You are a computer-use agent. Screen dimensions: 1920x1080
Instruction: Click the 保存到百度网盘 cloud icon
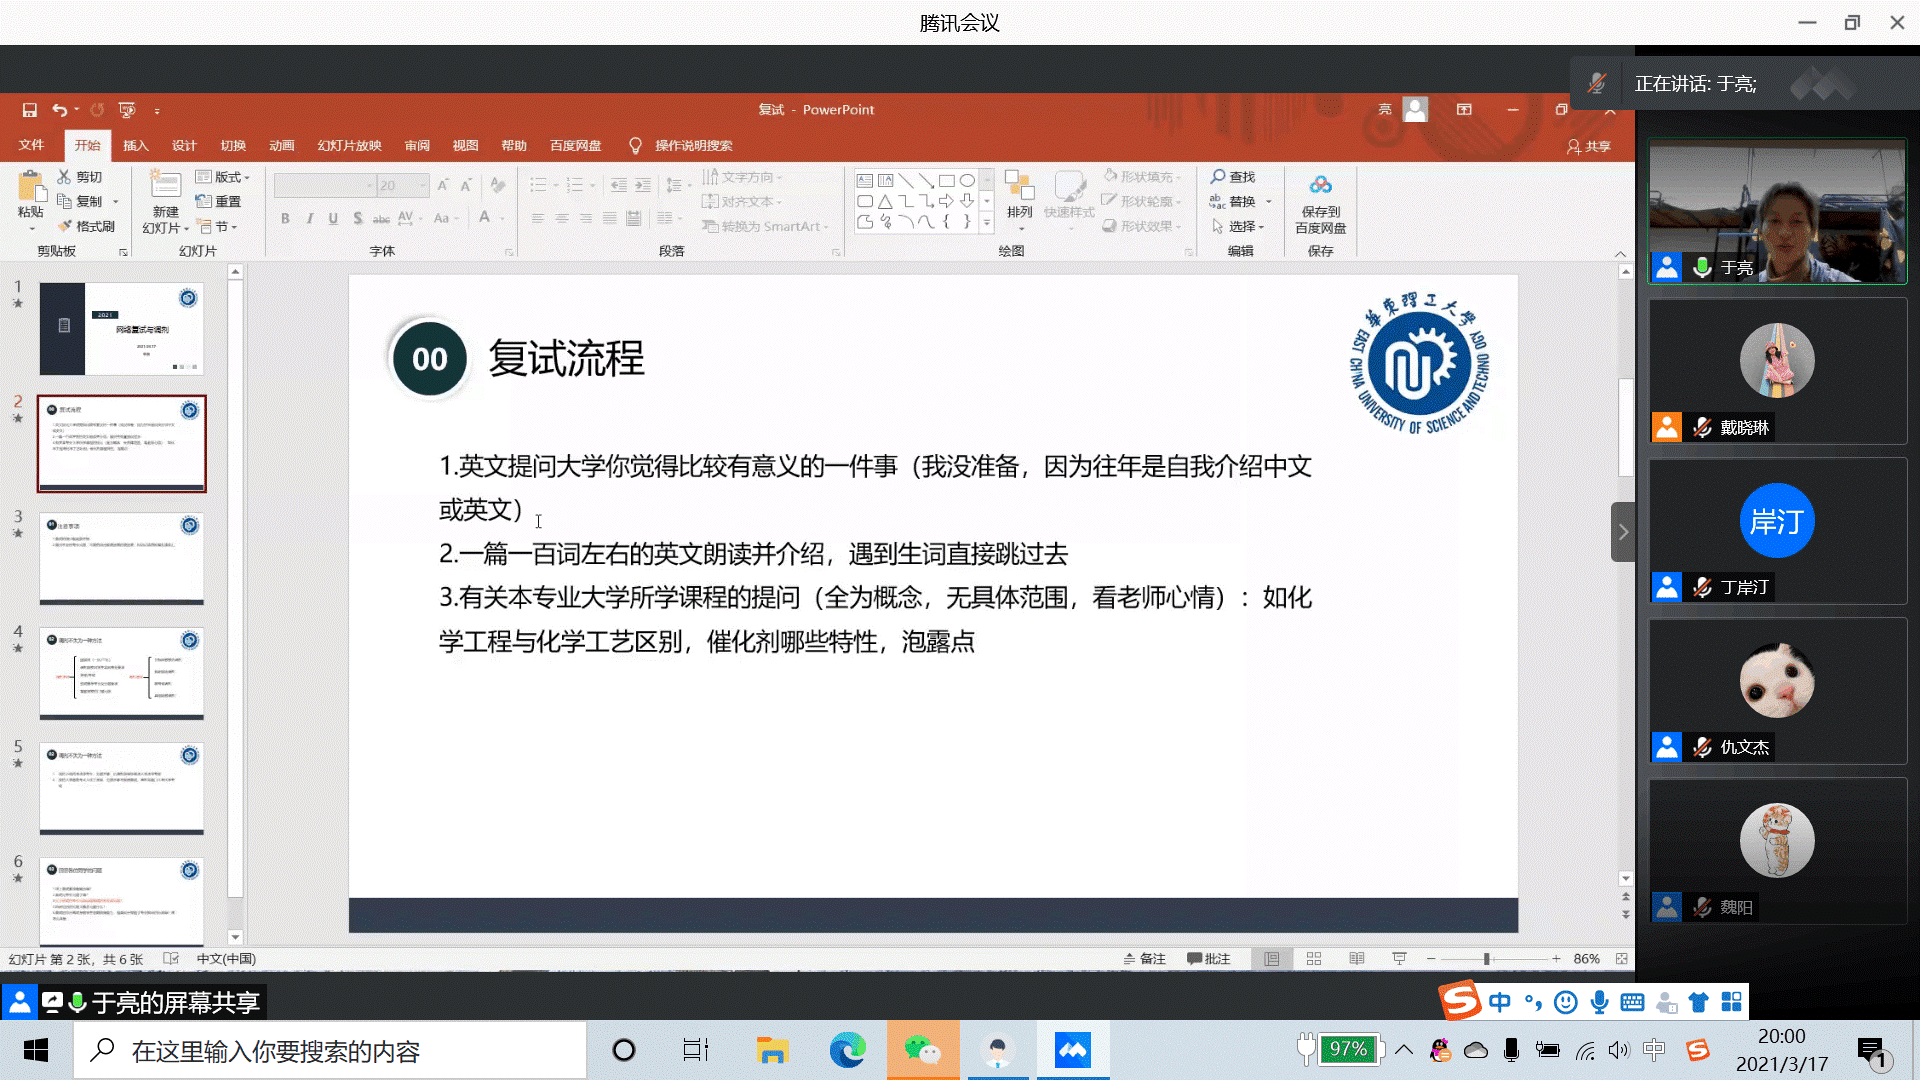pos(1320,185)
